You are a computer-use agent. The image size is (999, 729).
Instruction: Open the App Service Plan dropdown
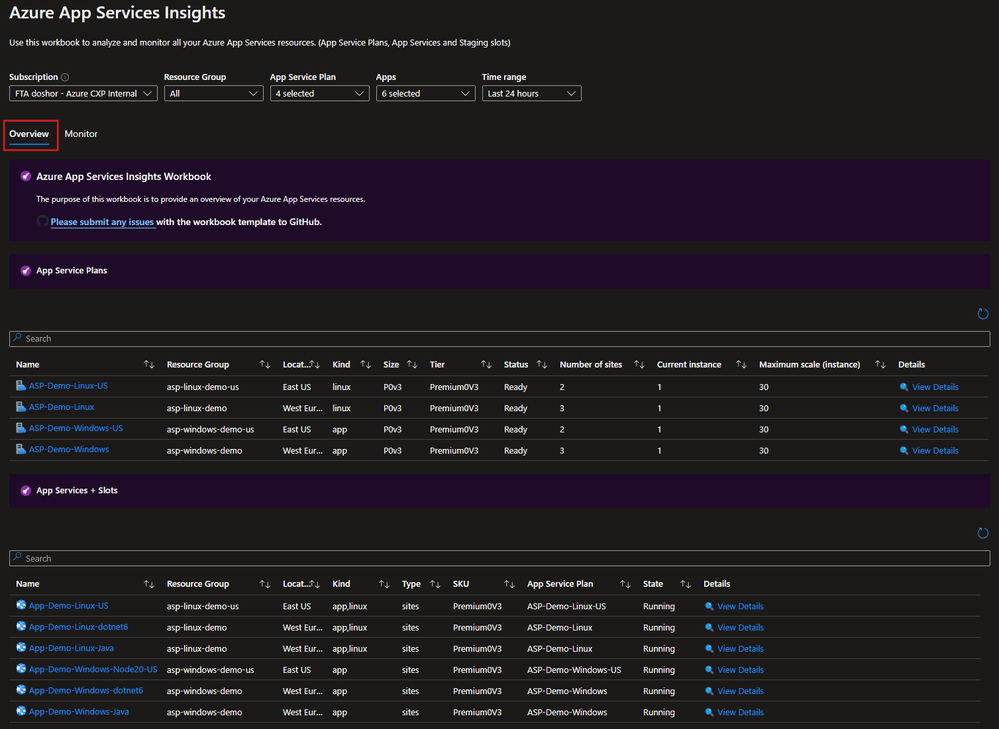pyautogui.click(x=319, y=93)
